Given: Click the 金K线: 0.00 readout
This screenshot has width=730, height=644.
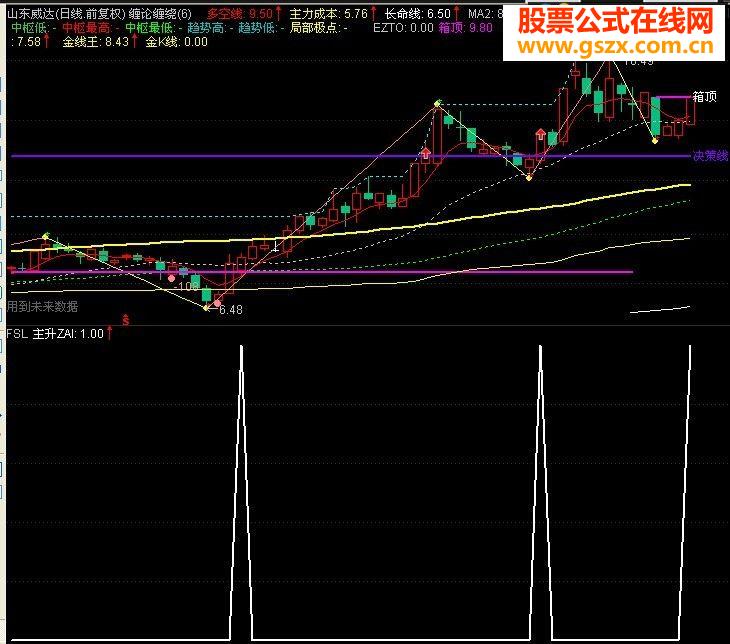Looking at the screenshot, I should pos(176,42).
